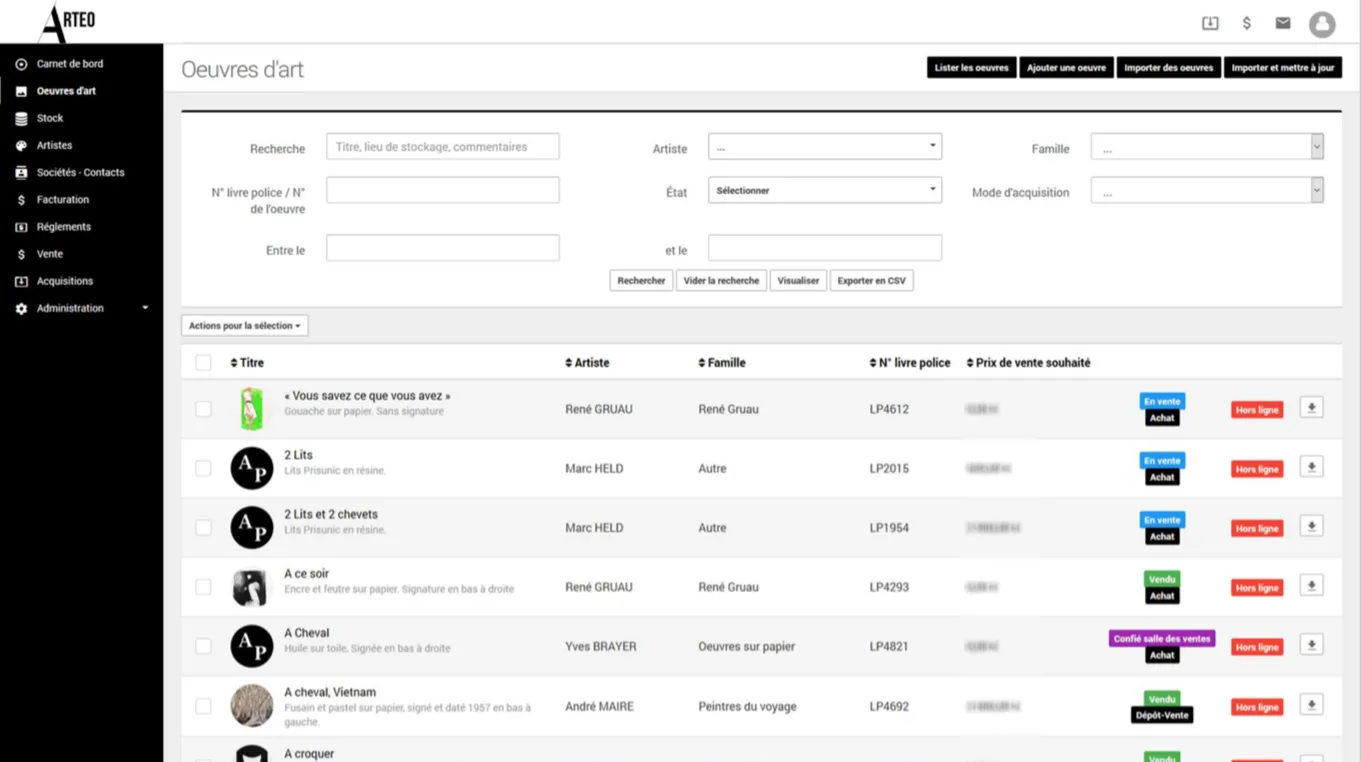Check the A ce soir row checkbox
Screen dimensions: 1361x762
203,587
